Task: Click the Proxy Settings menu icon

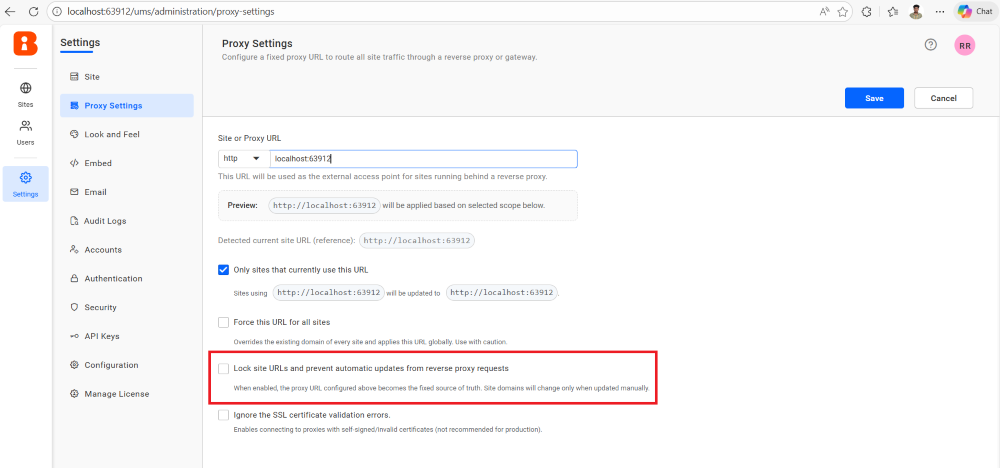Action: click(75, 106)
